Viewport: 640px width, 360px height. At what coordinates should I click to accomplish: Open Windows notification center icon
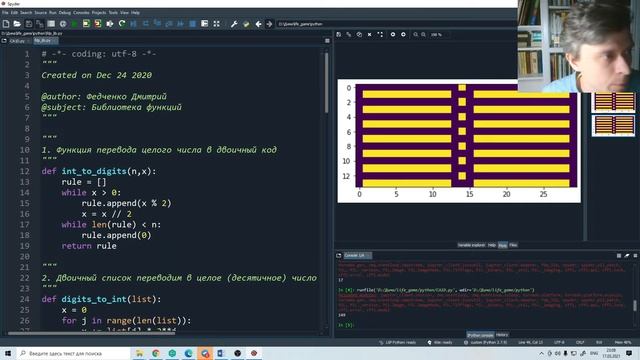click(629, 353)
